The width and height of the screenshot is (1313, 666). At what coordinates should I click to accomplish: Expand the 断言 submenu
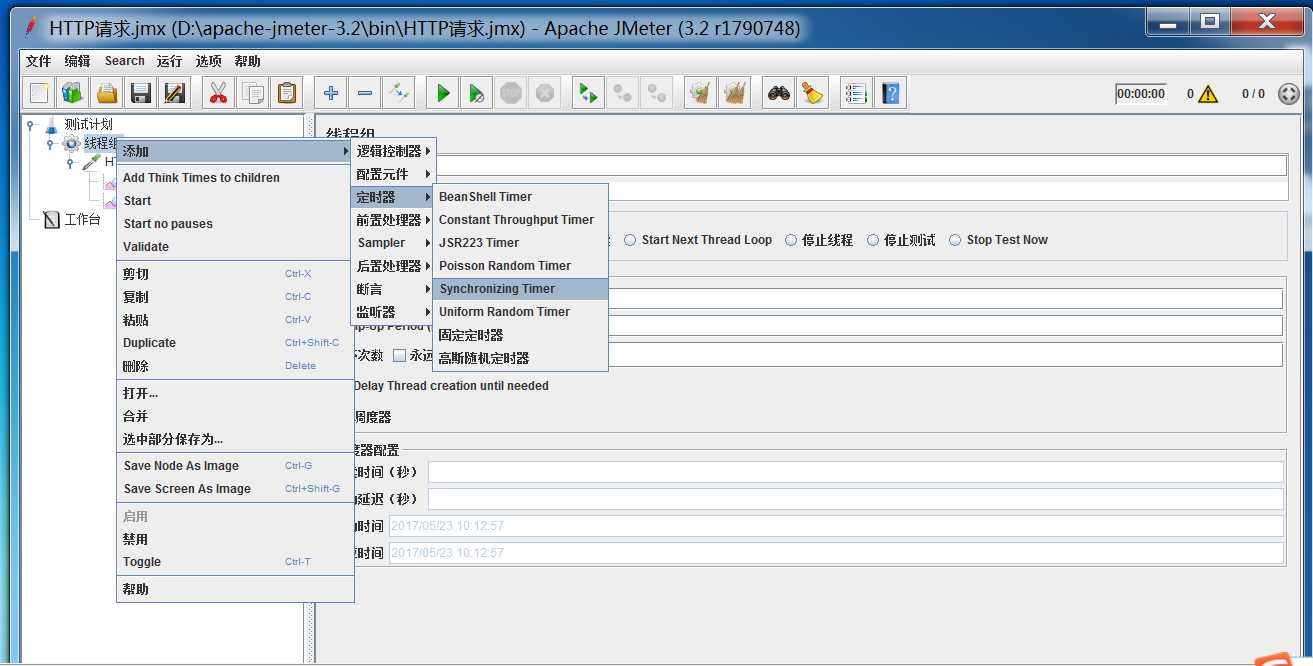click(x=394, y=289)
